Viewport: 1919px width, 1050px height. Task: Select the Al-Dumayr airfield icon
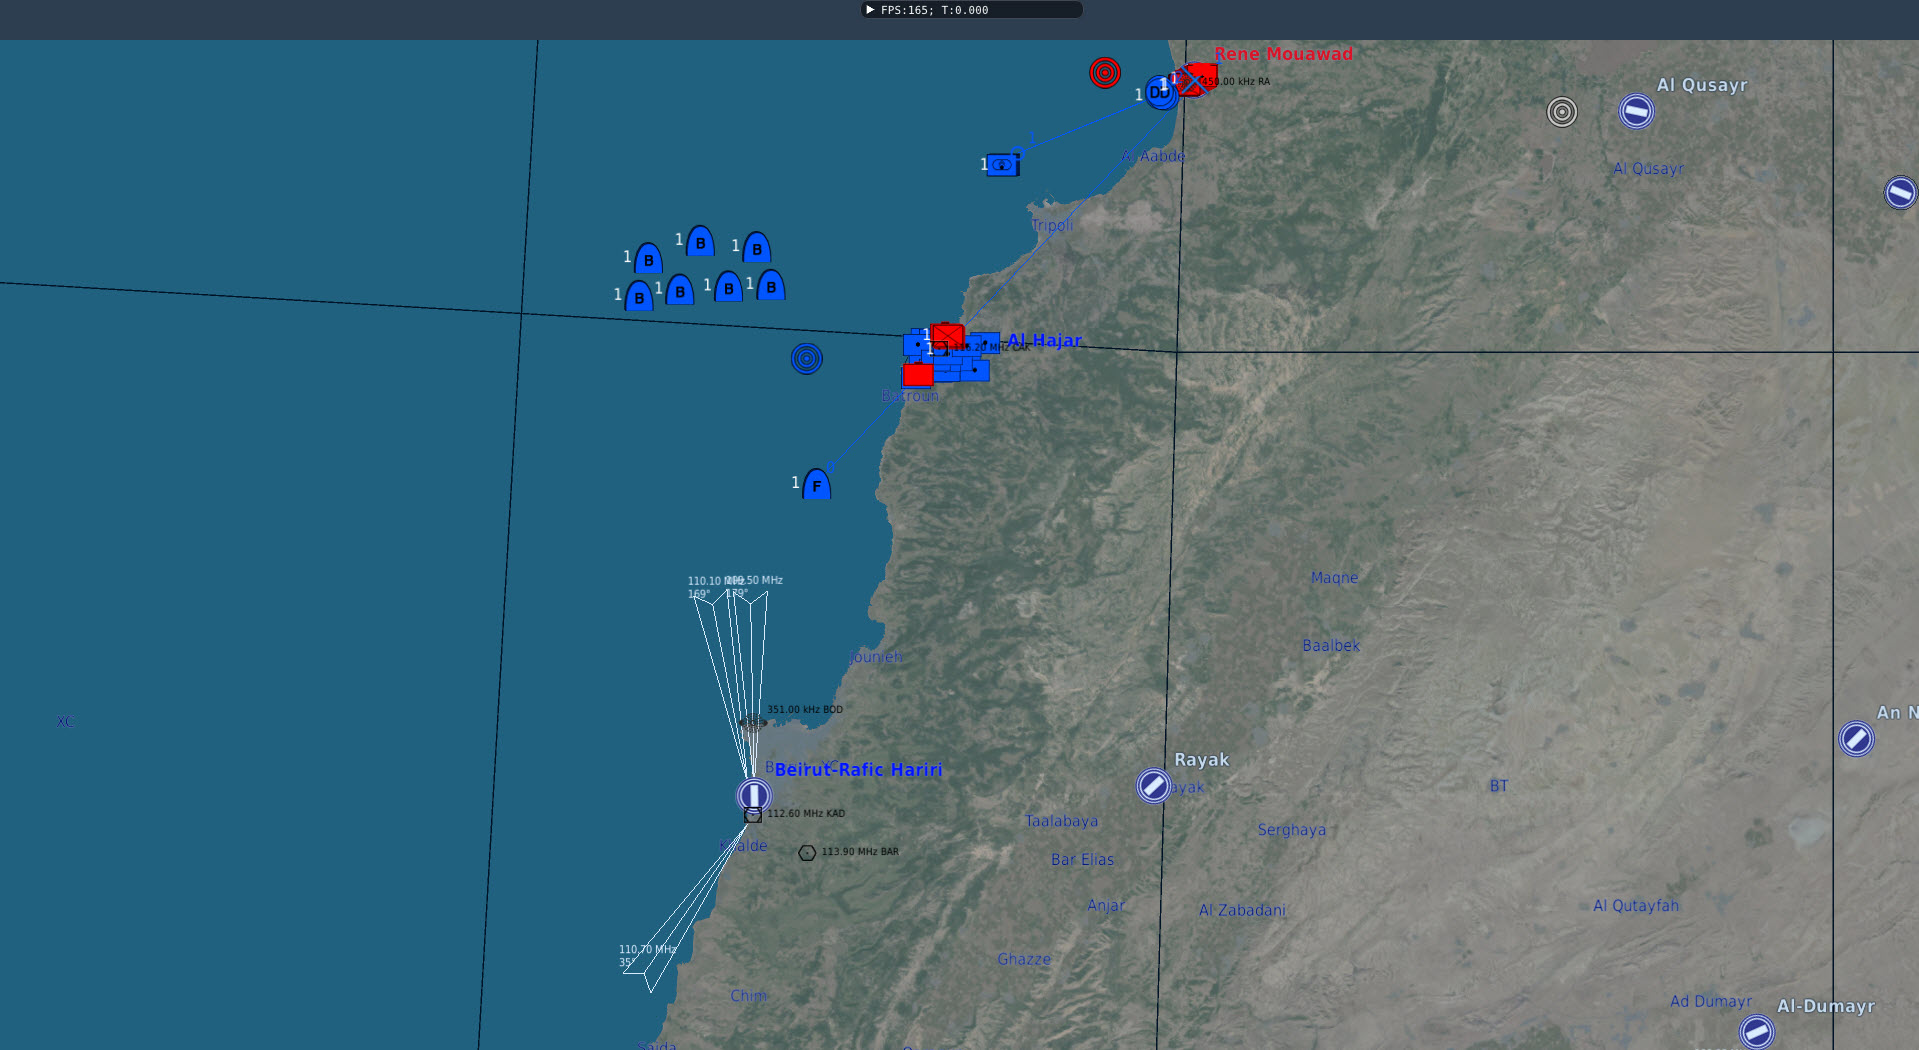(x=1756, y=1031)
